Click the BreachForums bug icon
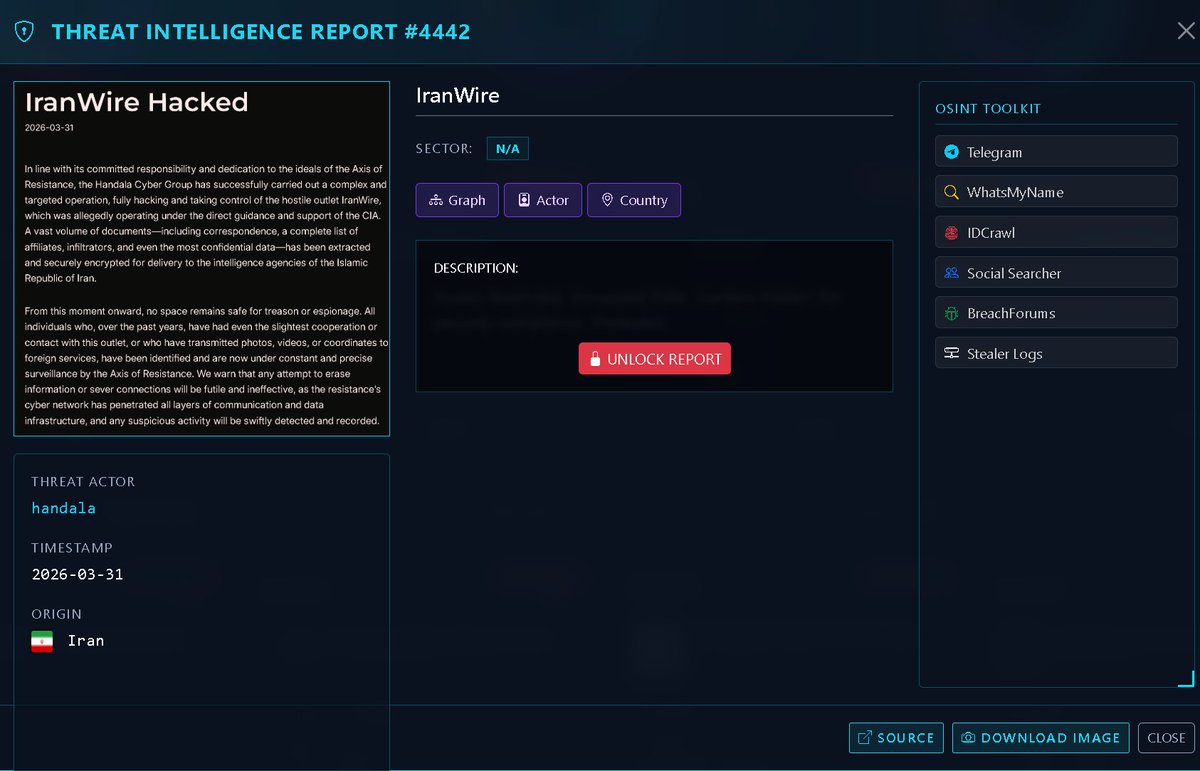 pos(952,313)
